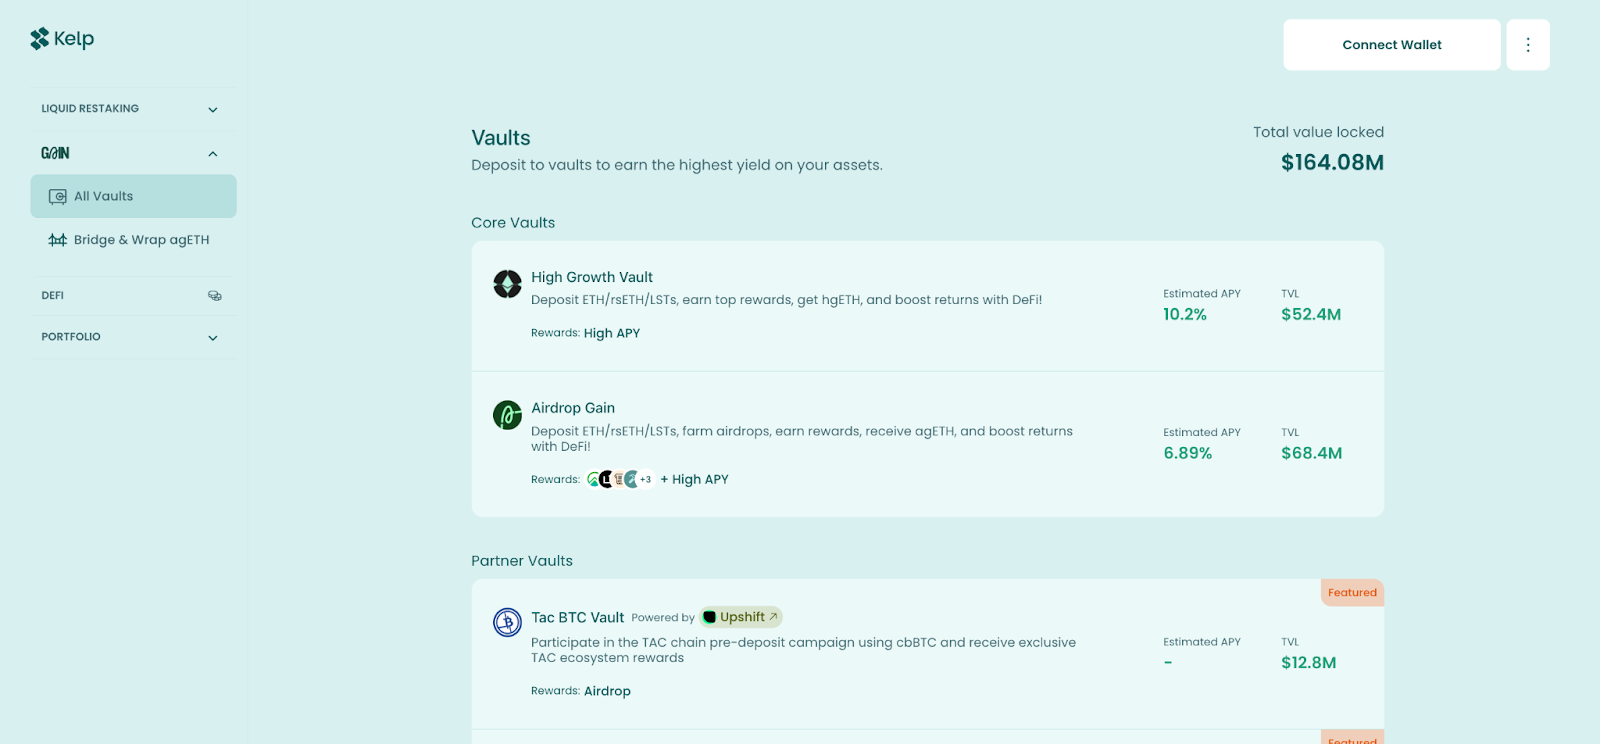The height and width of the screenshot is (744, 1600).
Task: Click the Featured badge on Tac BTC Vault
Action: pos(1352,593)
